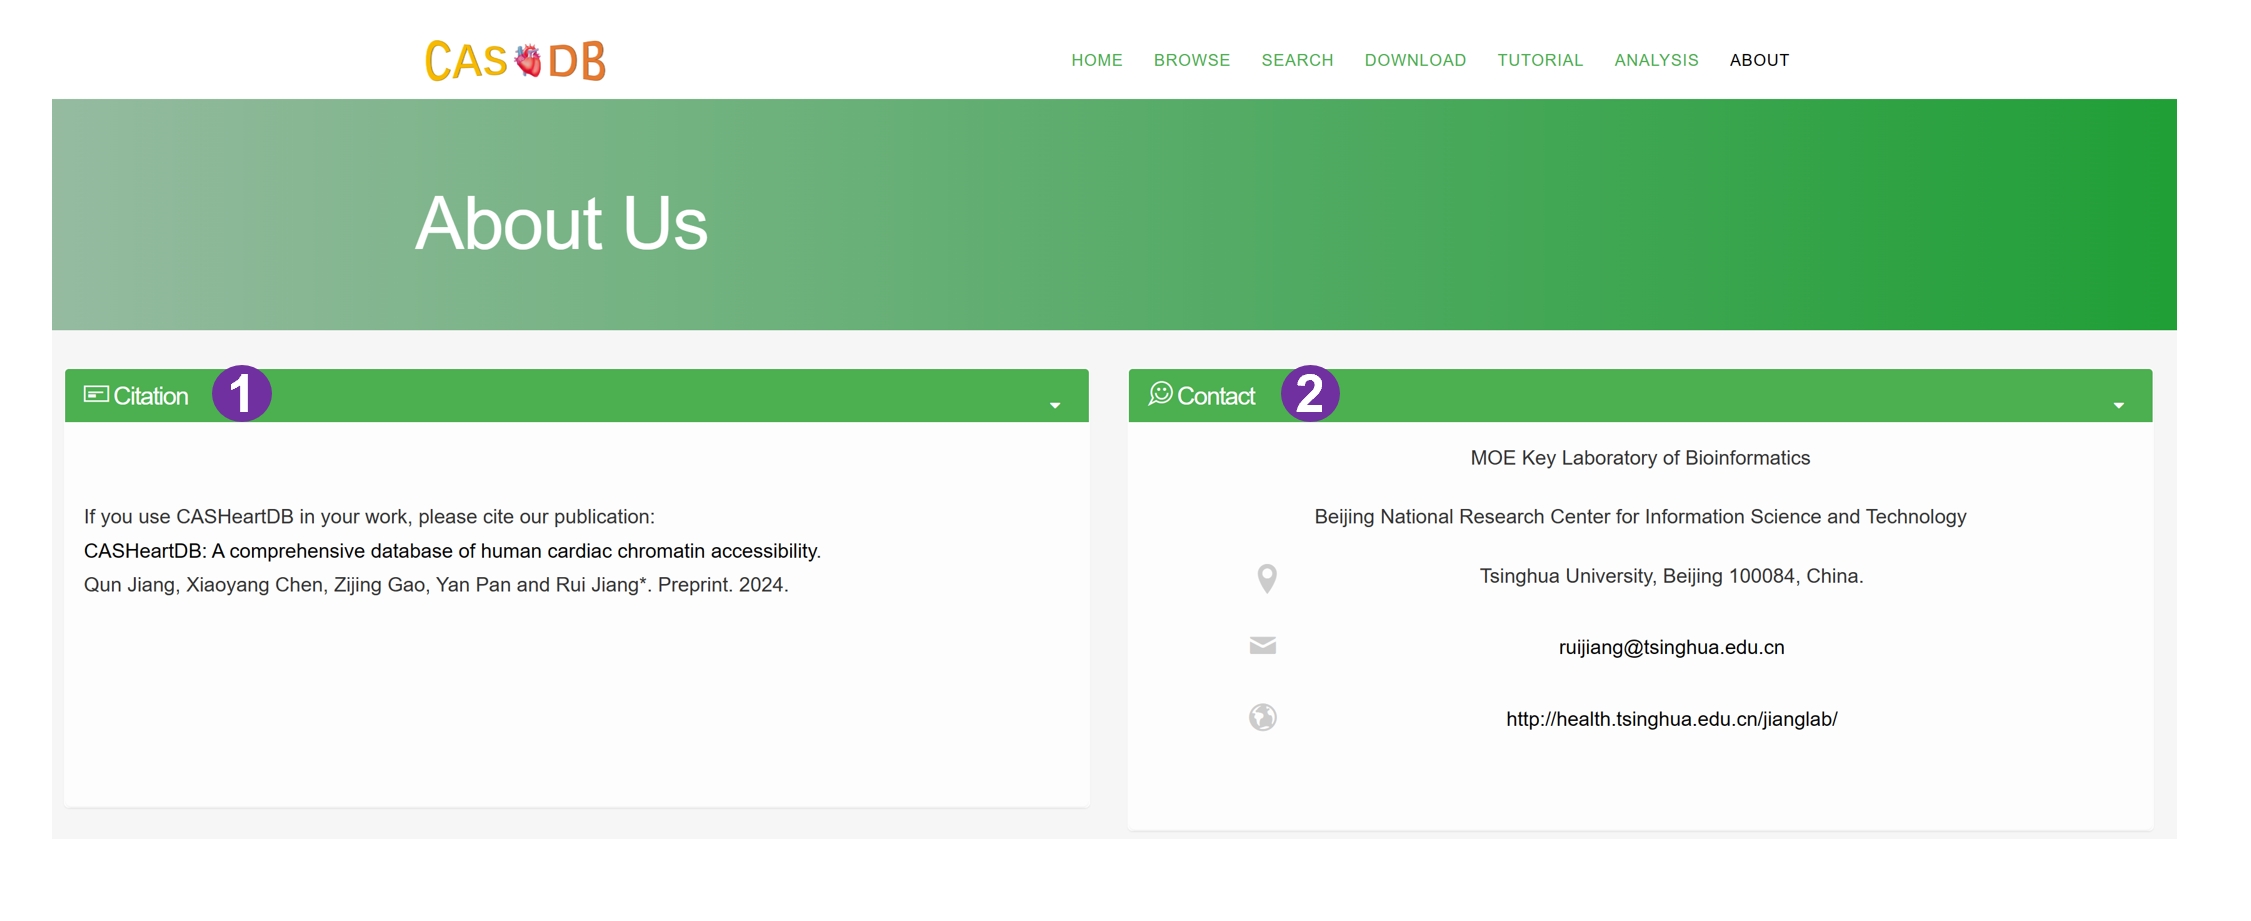The image size is (2251, 921).
Task: Click the ruijiang@tsinghua.edu.cn email link
Action: [x=1671, y=648]
